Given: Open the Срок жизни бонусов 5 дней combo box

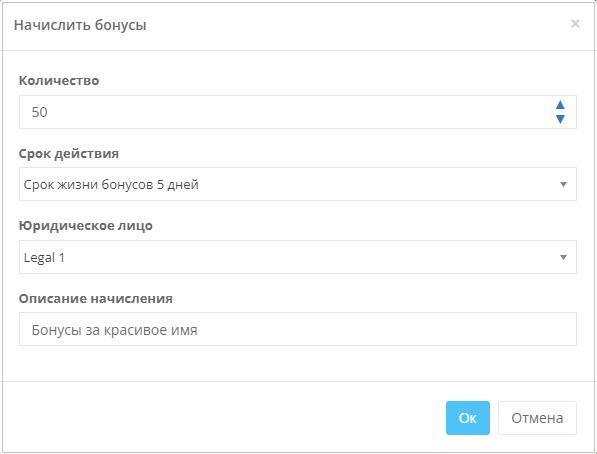Looking at the screenshot, I should tap(298, 184).
